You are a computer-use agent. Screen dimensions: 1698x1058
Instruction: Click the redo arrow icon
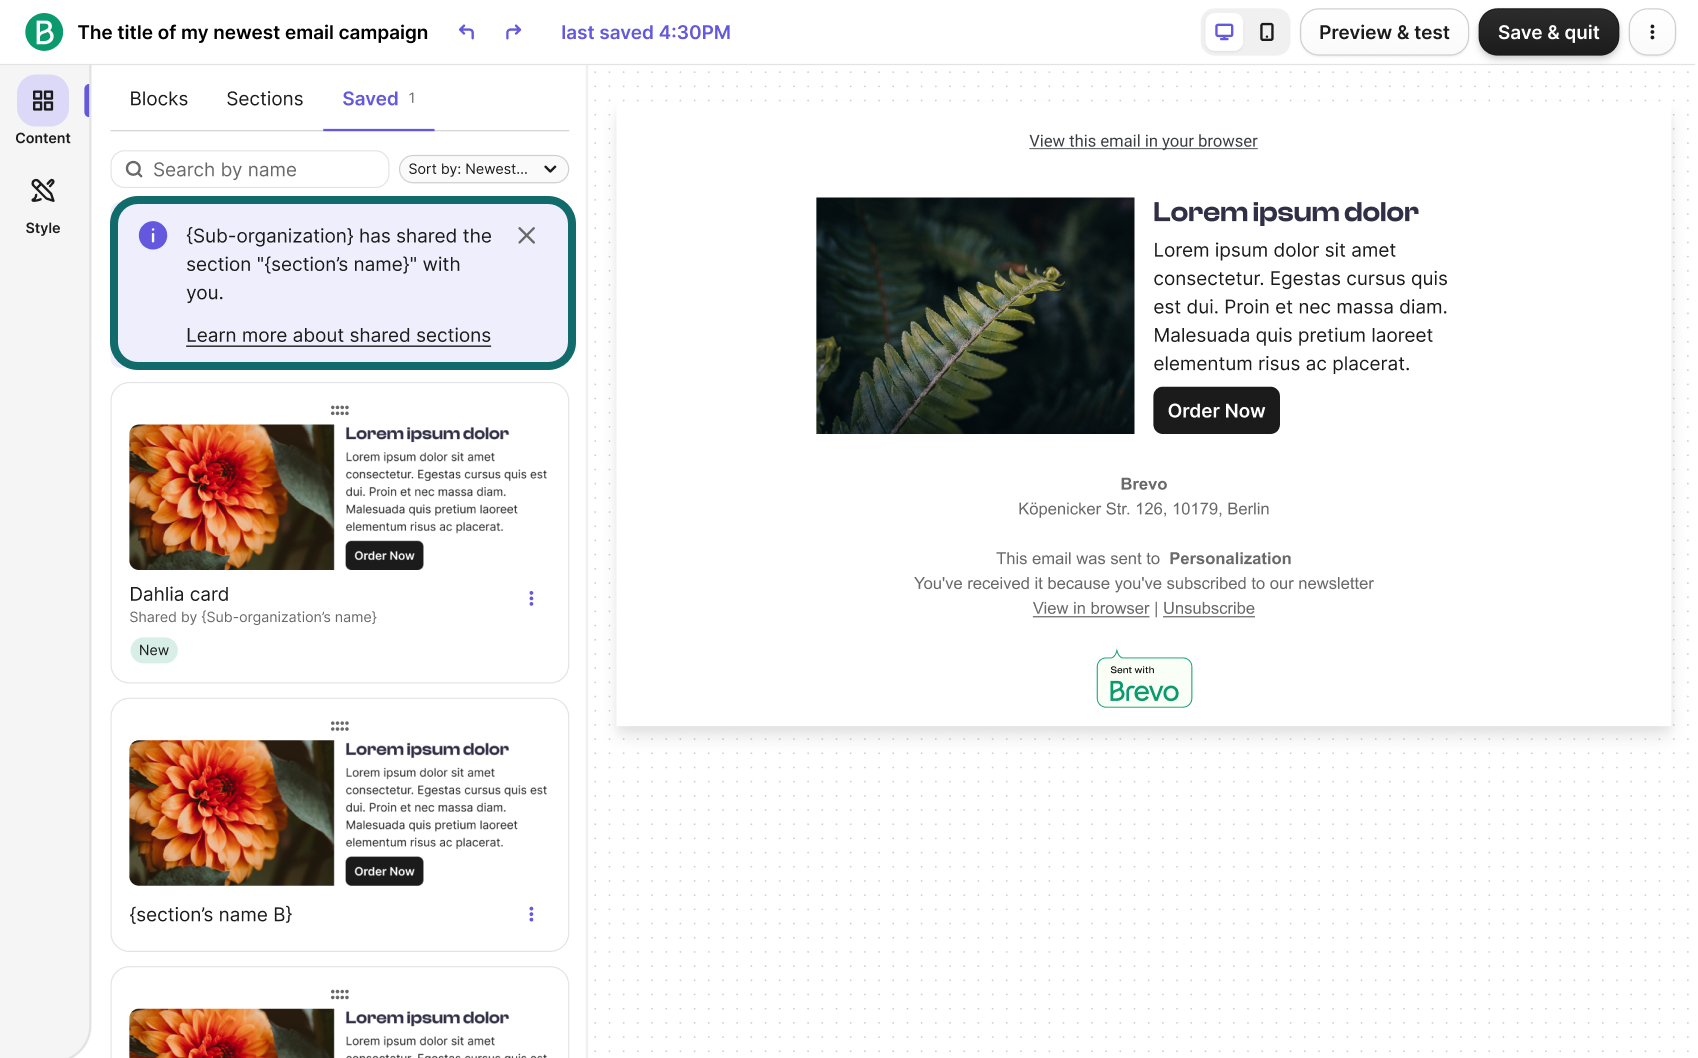click(x=513, y=32)
